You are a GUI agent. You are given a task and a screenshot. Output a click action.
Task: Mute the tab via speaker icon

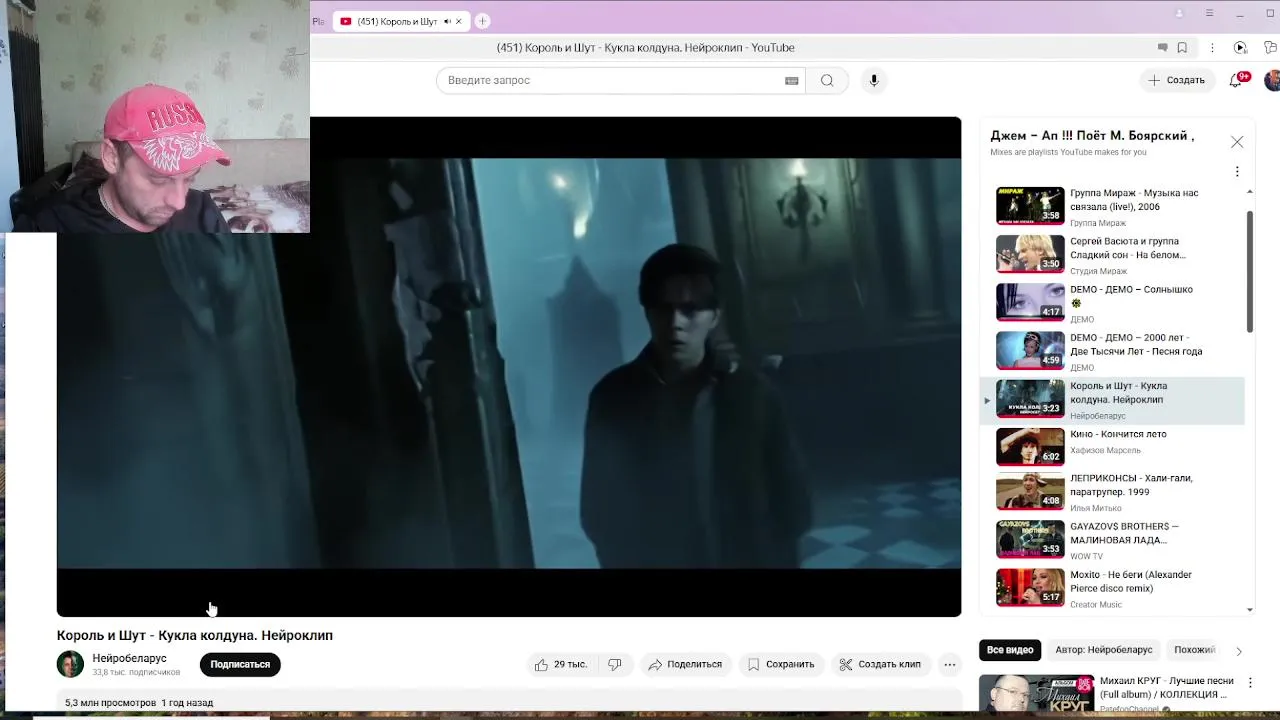pos(447,21)
